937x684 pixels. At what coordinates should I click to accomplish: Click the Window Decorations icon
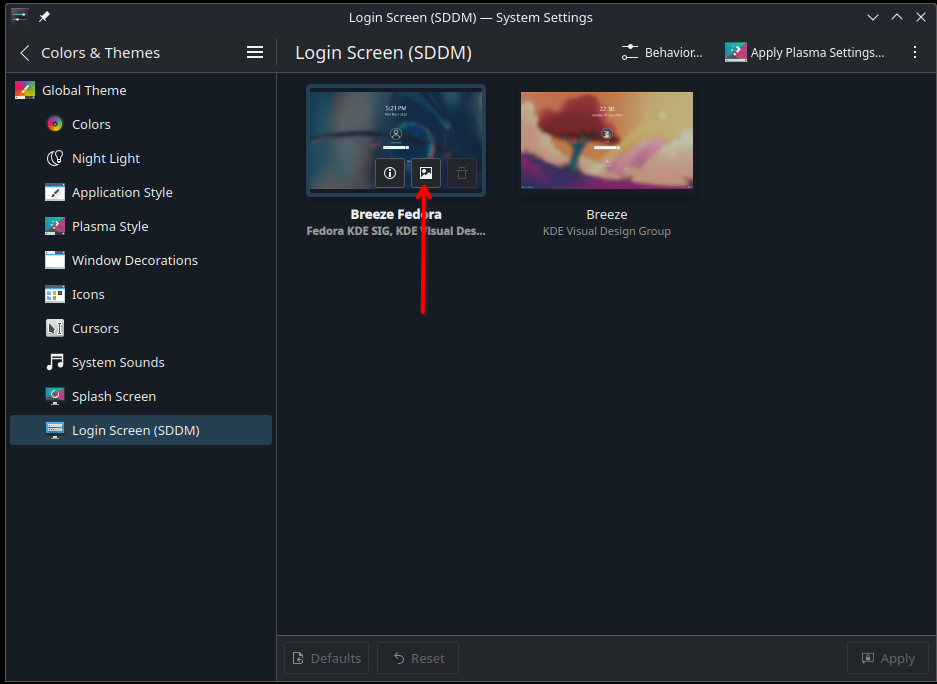click(55, 260)
